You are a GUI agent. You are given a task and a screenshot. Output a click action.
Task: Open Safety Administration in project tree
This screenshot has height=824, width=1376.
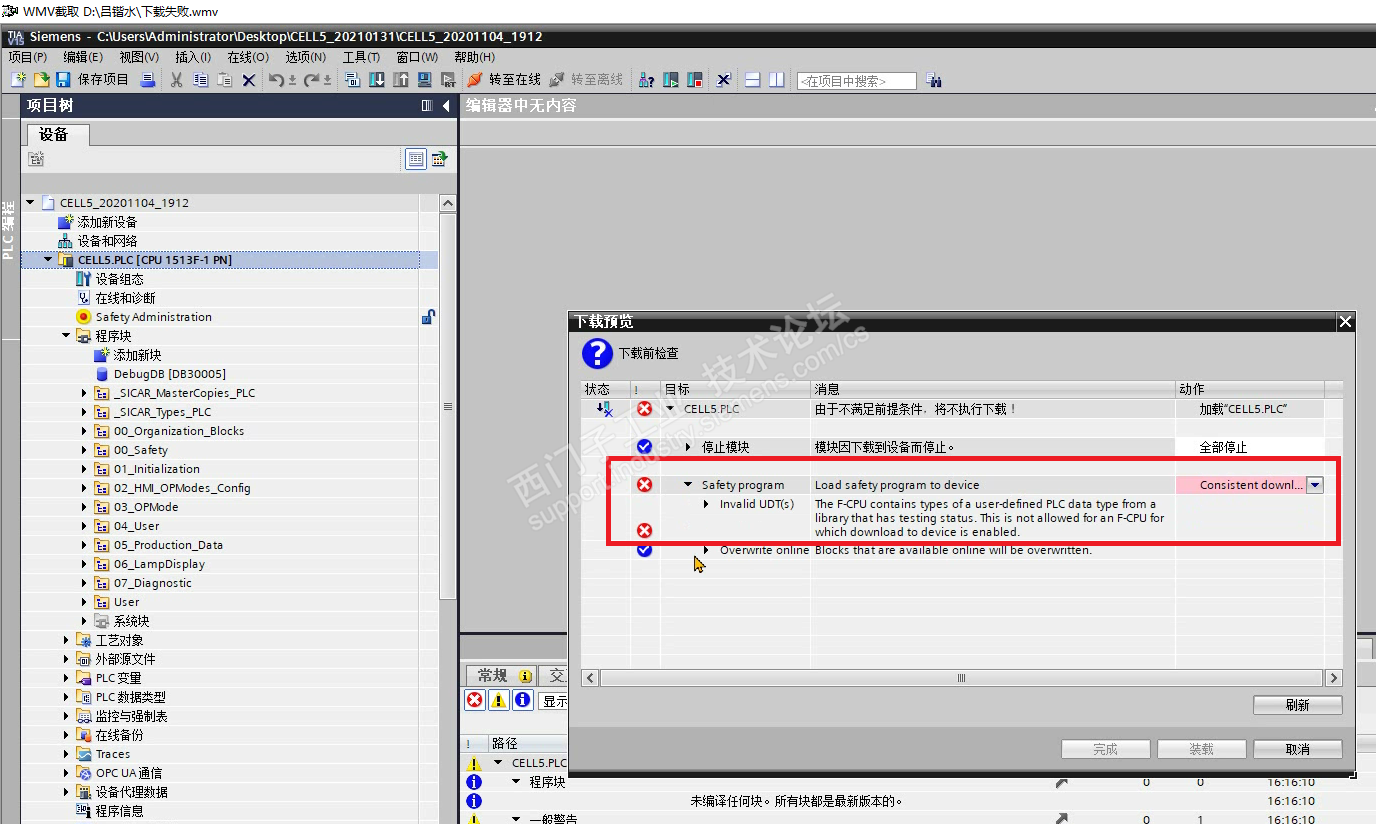point(154,317)
